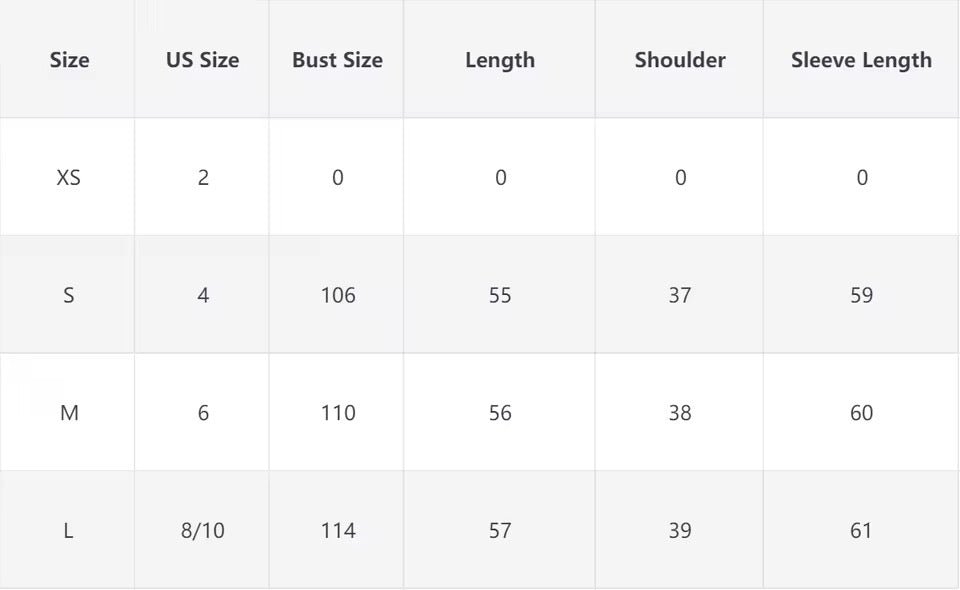Select the 8/10 US size cell
960x590 pixels.
click(202, 531)
